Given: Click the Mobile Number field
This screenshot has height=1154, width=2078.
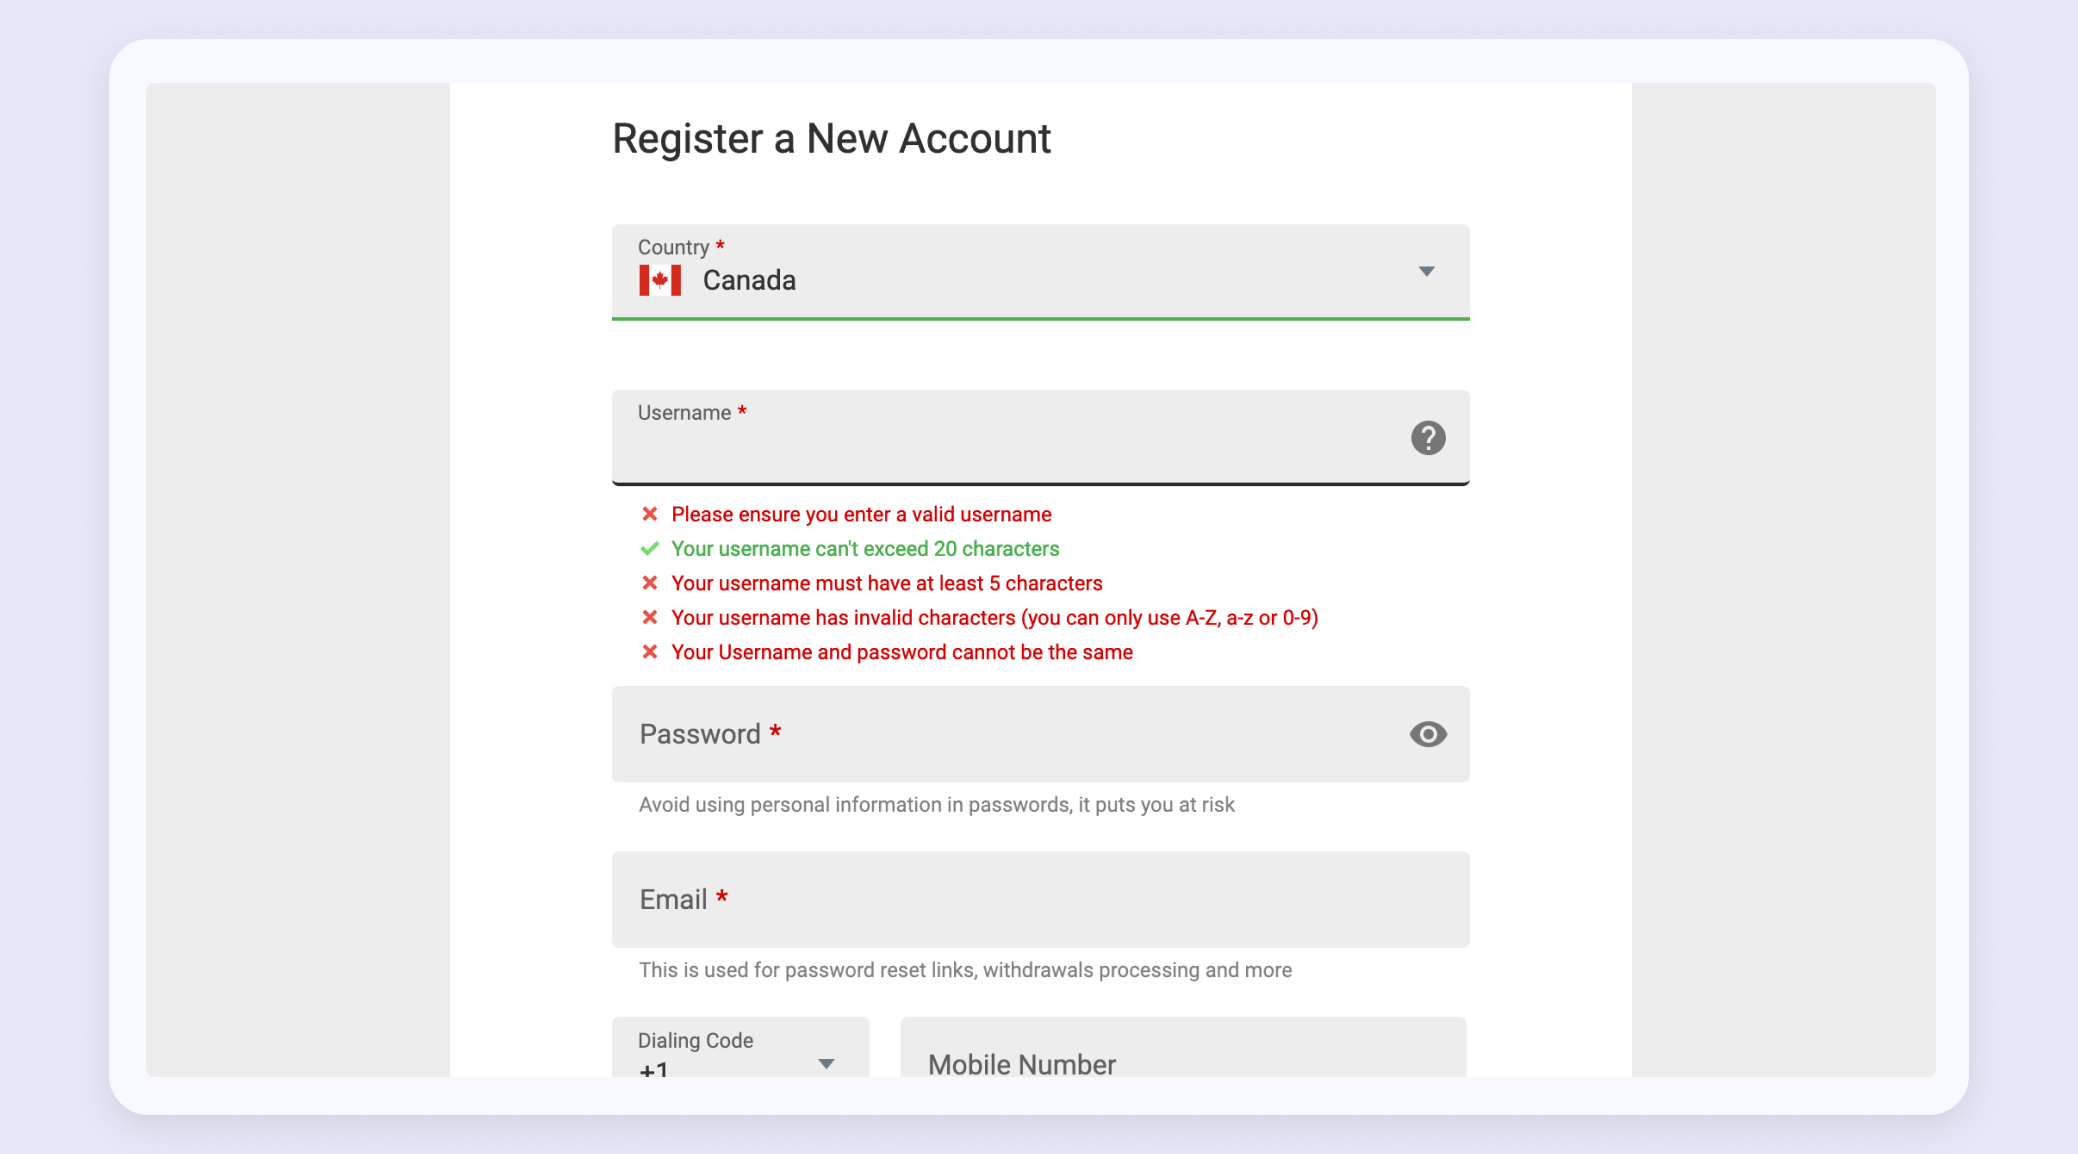Looking at the screenshot, I should 1182,1061.
